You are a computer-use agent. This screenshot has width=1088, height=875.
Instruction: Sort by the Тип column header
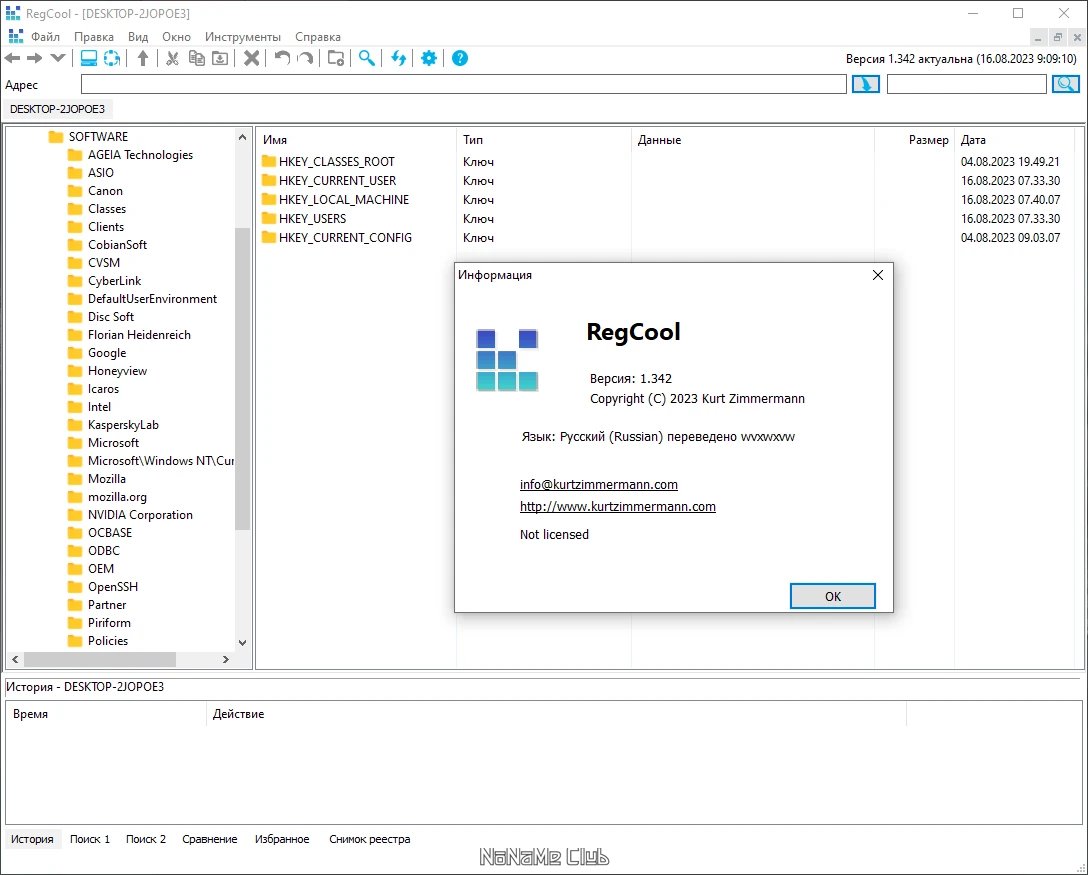point(544,139)
